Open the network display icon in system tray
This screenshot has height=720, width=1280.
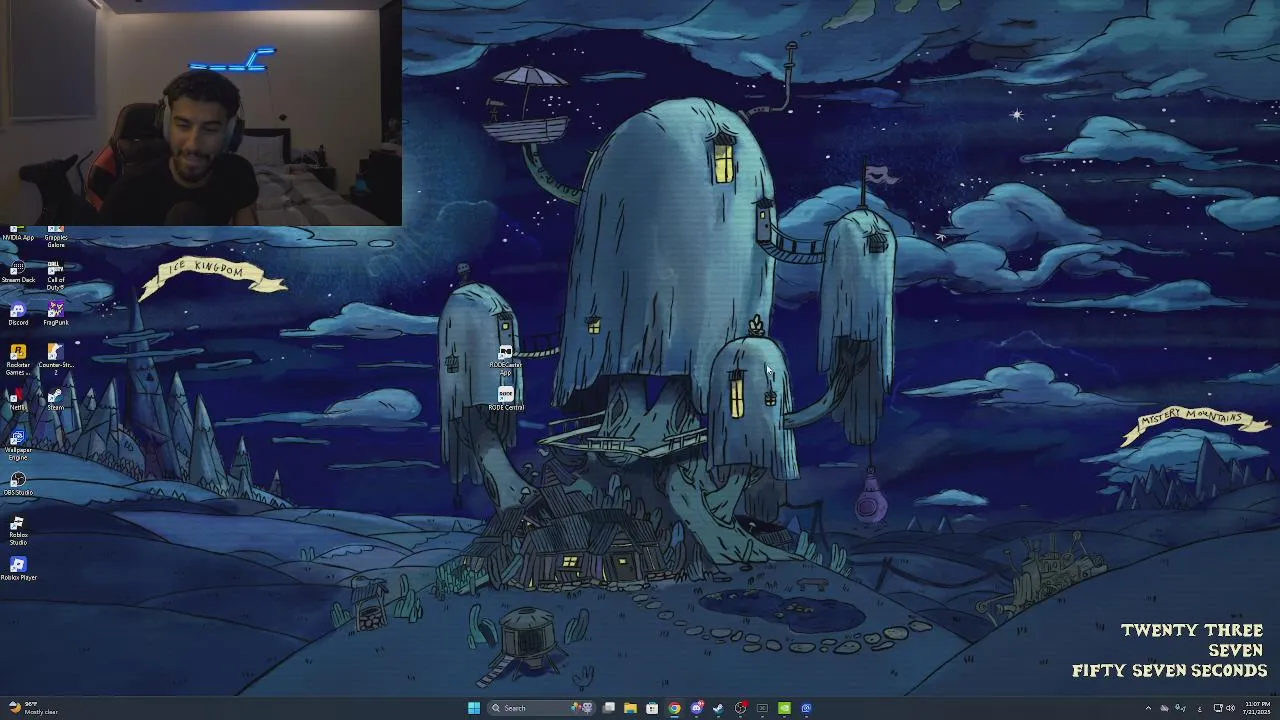click(x=1218, y=708)
